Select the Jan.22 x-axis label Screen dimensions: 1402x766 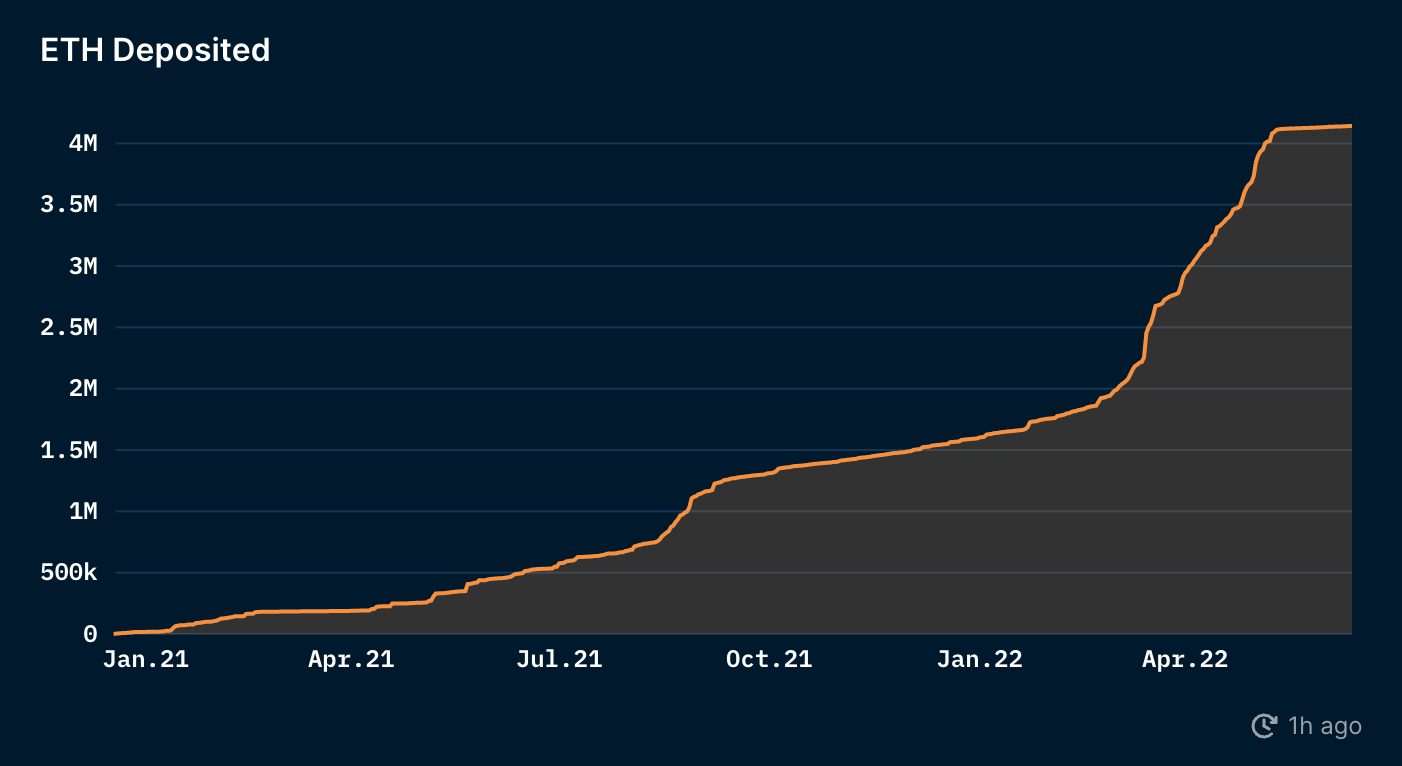tap(979, 660)
